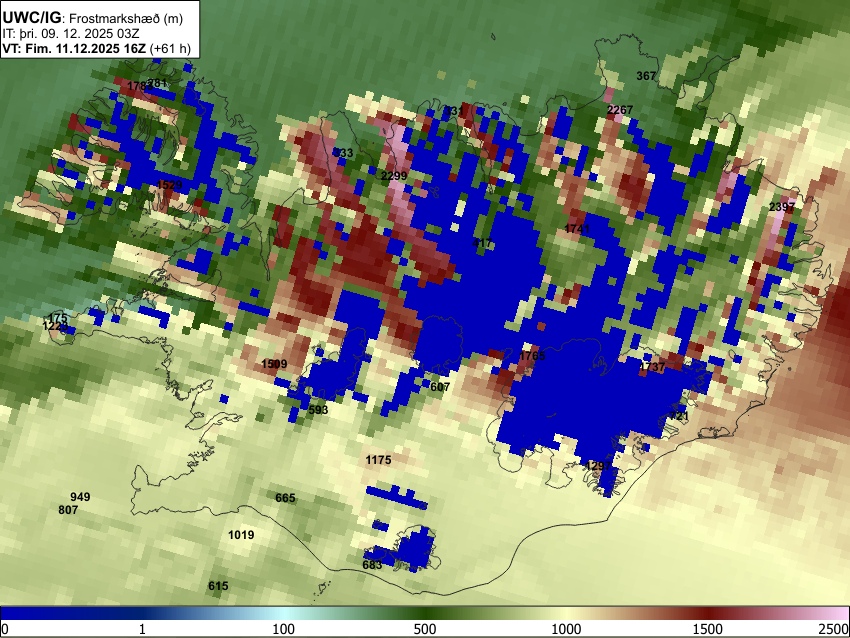Click the 1741 value label
Image resolution: width=850 pixels, height=638 pixels.
(x=577, y=229)
